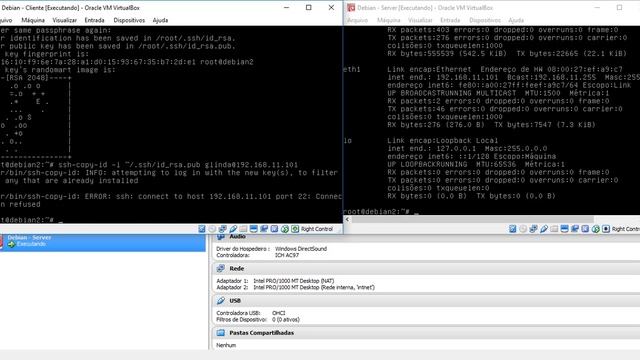Maximize the Cliente VM window
Viewport: 640px width, 360px height.
[309, 8]
